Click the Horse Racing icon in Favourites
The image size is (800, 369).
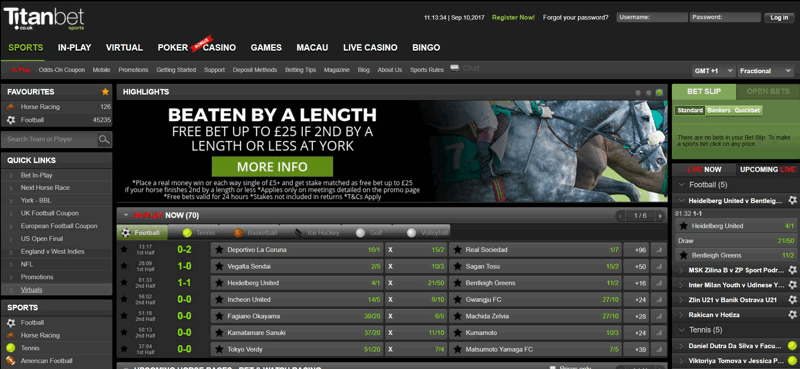coord(11,107)
